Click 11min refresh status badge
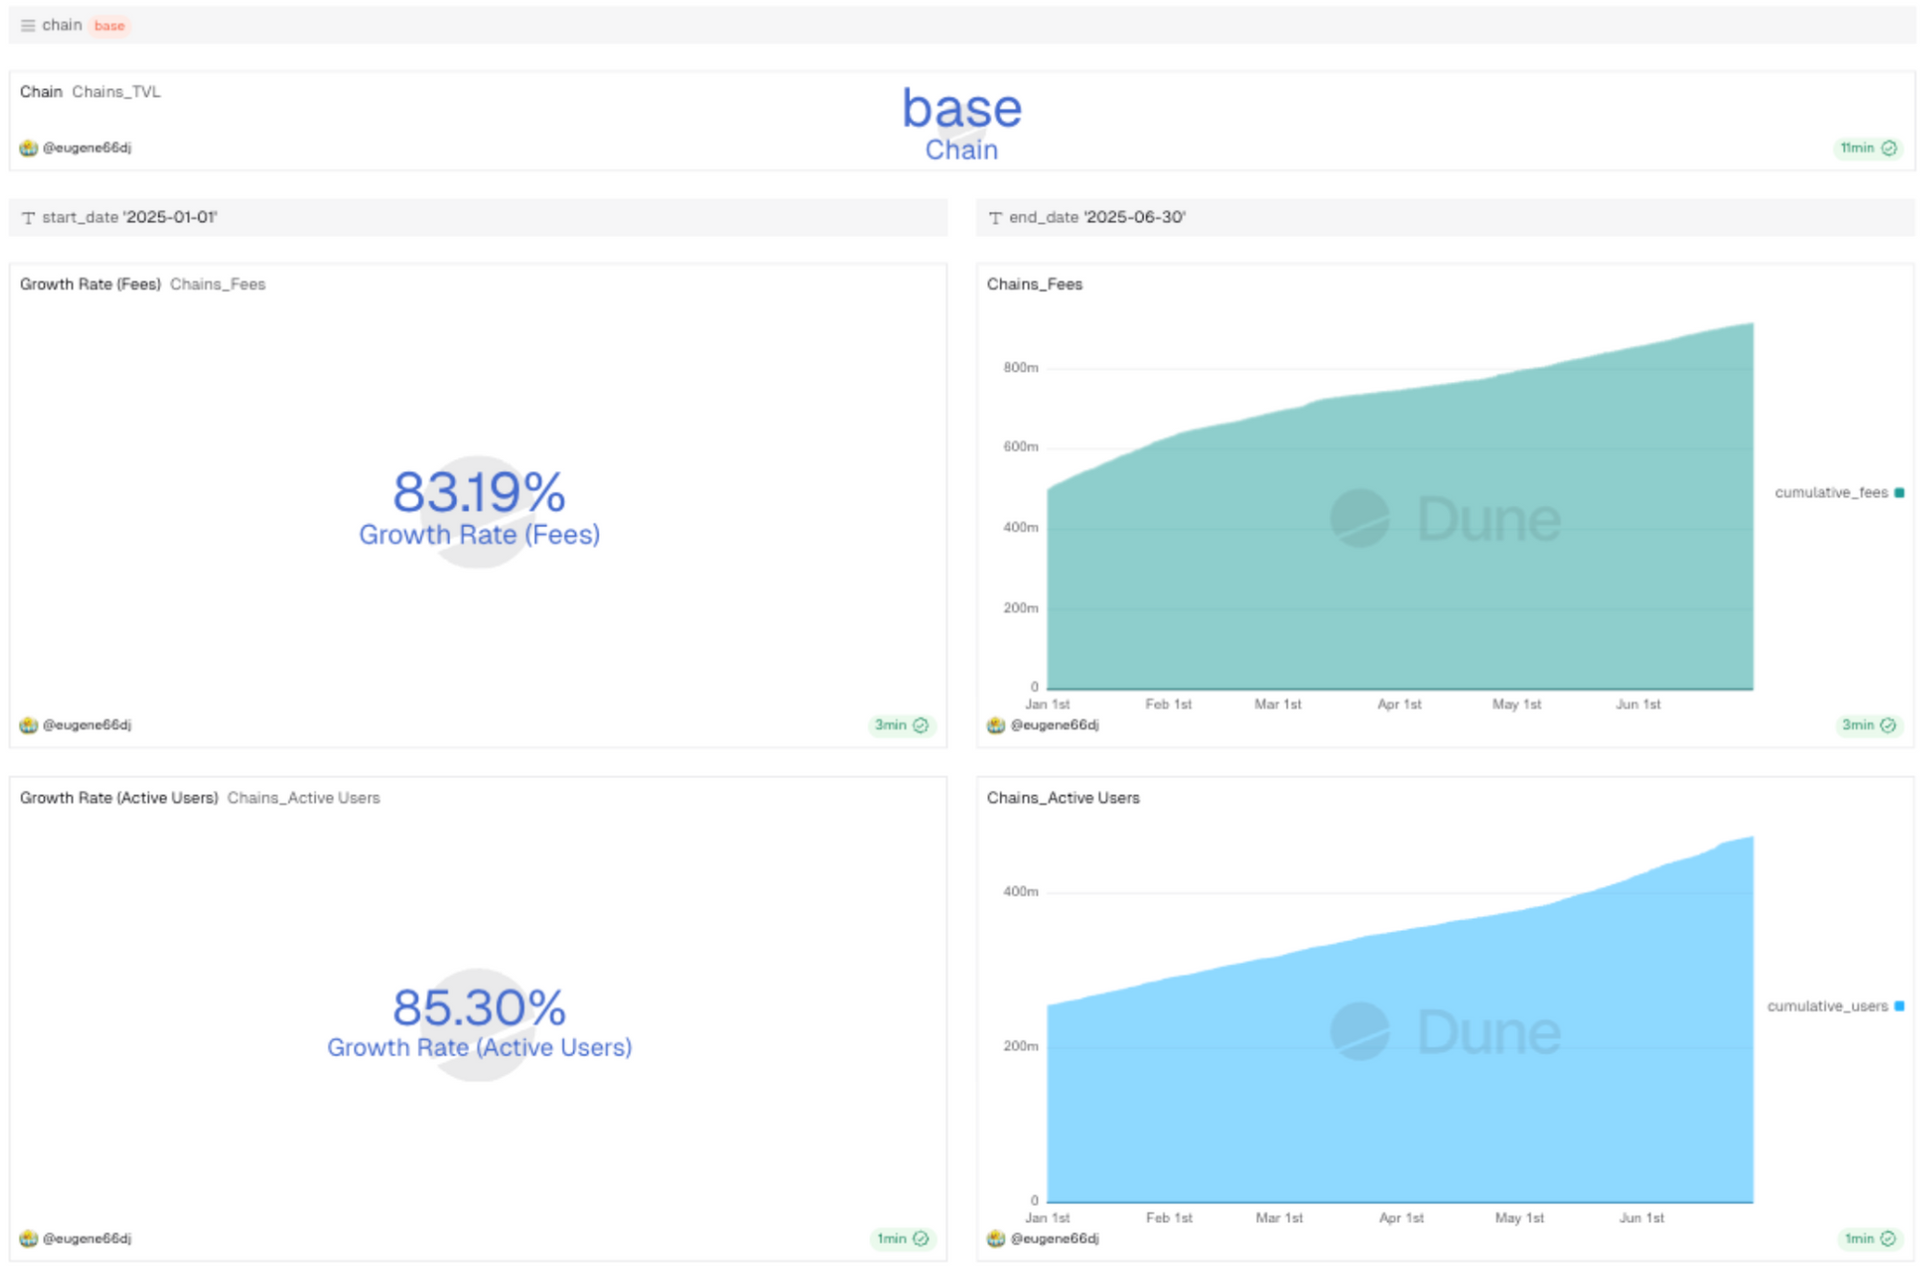The image size is (1920, 1270). 1868,148
